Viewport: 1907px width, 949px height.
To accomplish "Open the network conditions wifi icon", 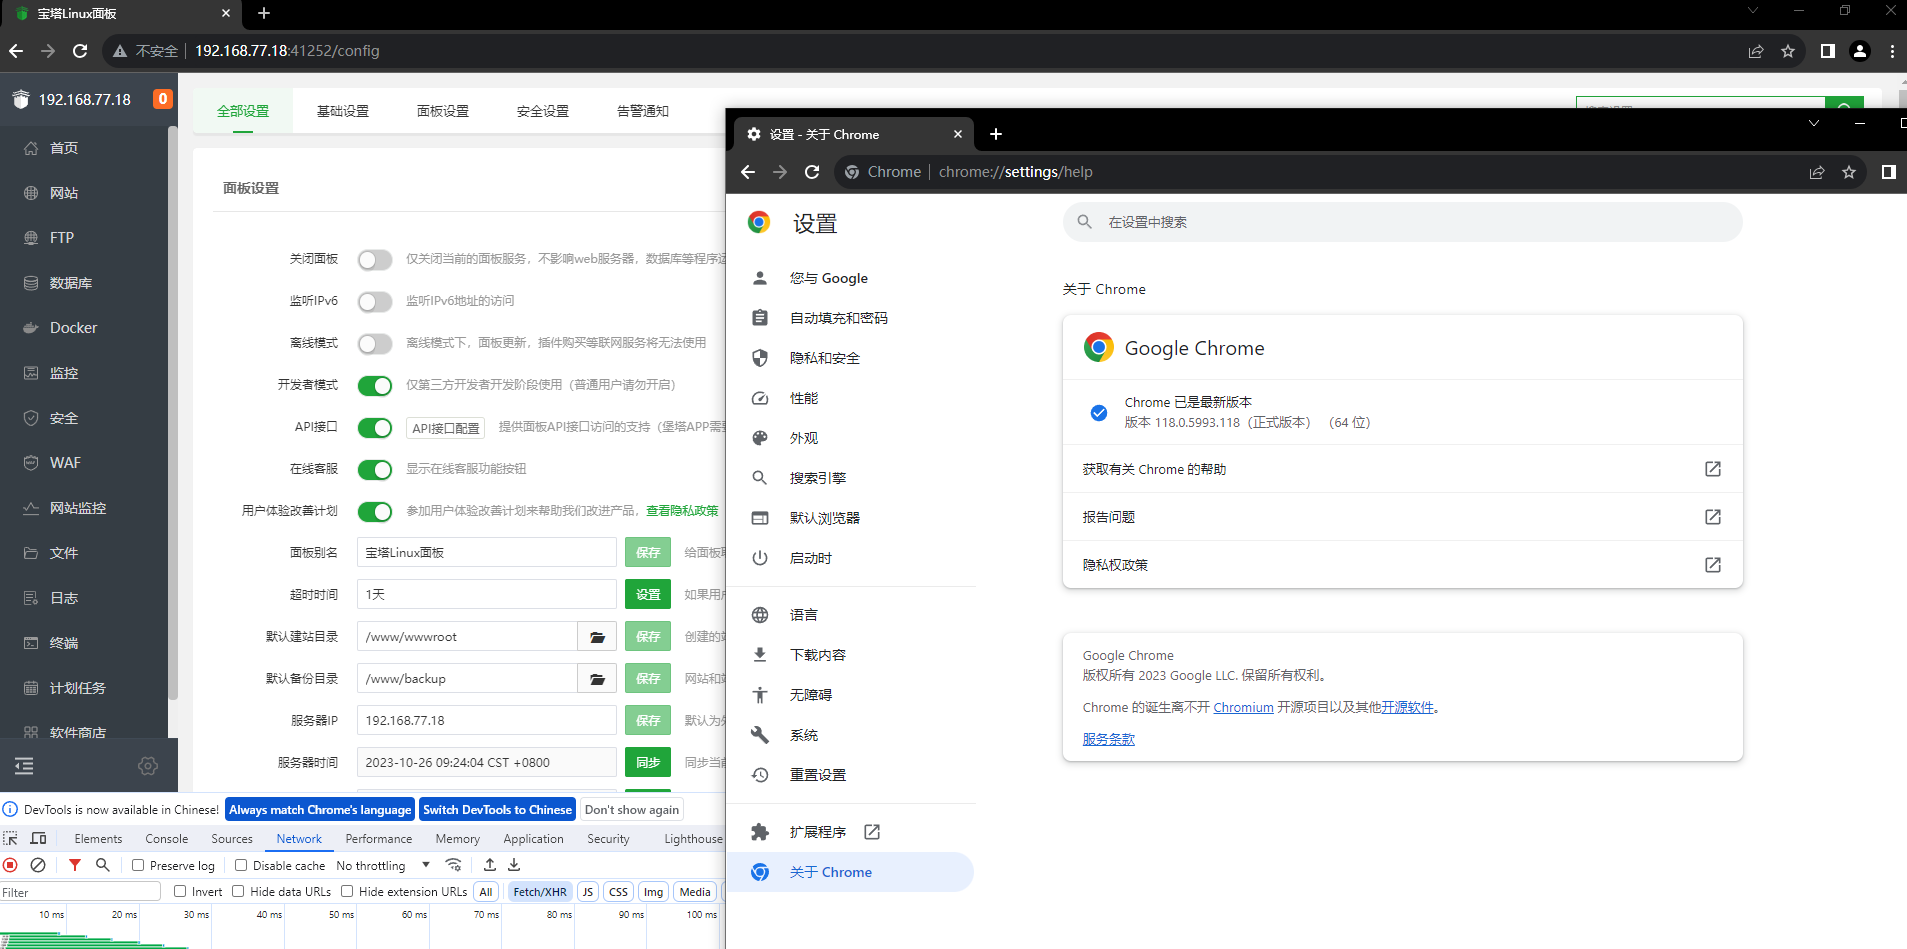I will (x=454, y=865).
